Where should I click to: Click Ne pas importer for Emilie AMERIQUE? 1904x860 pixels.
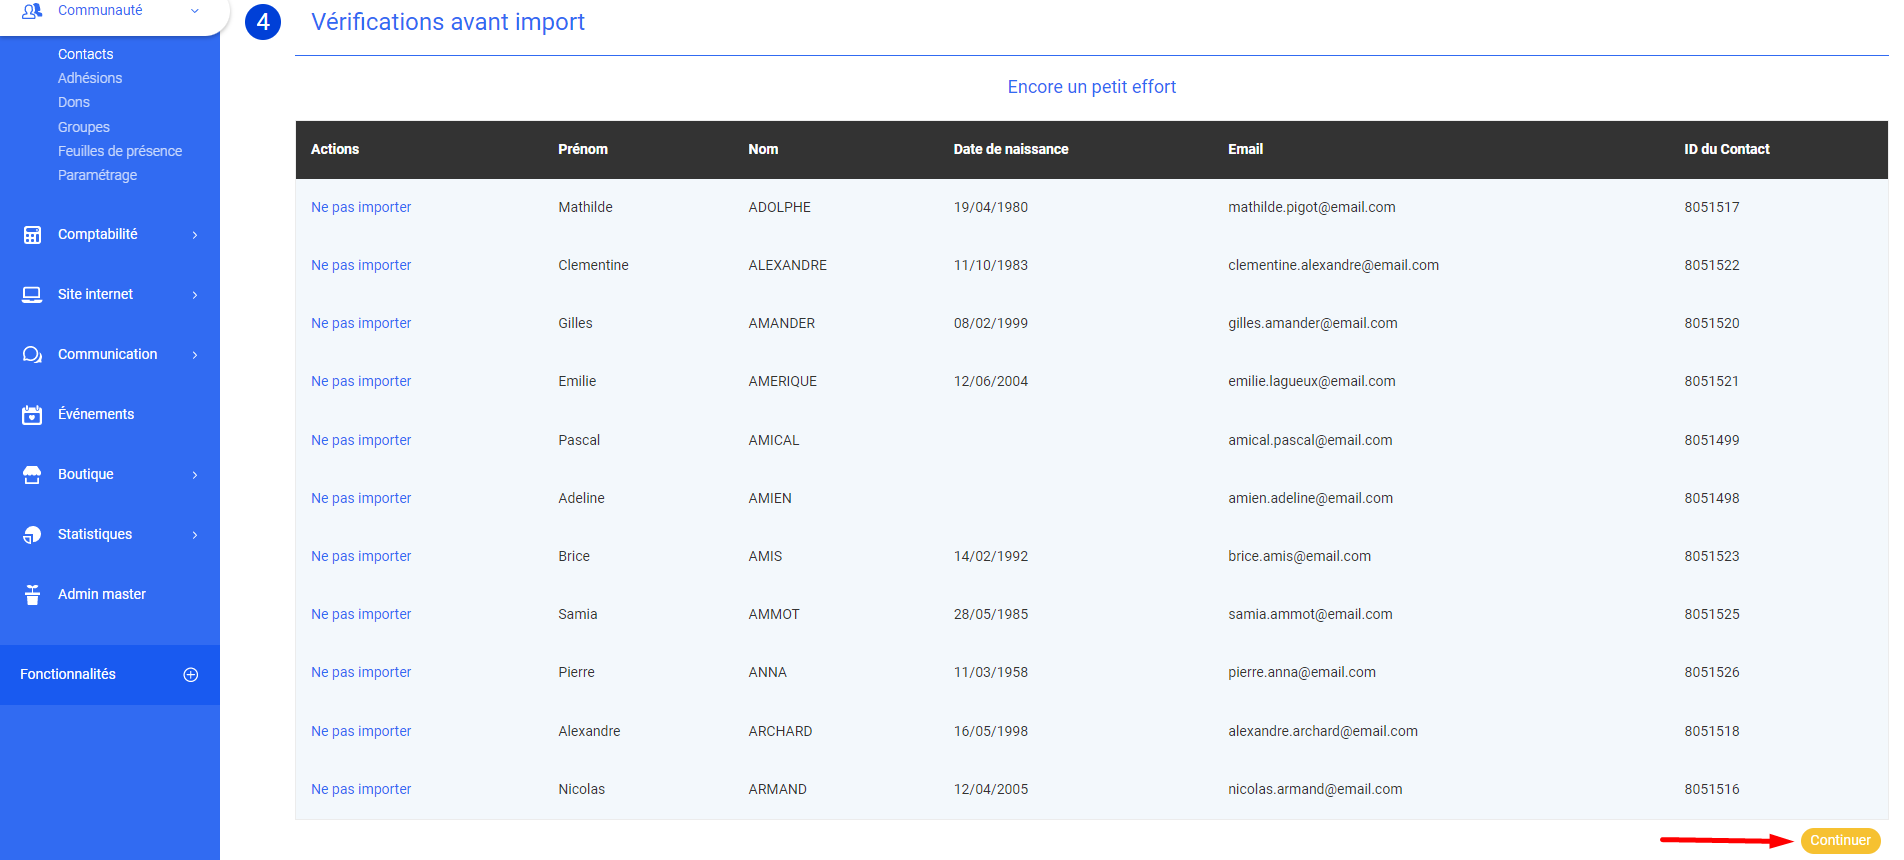(x=361, y=381)
